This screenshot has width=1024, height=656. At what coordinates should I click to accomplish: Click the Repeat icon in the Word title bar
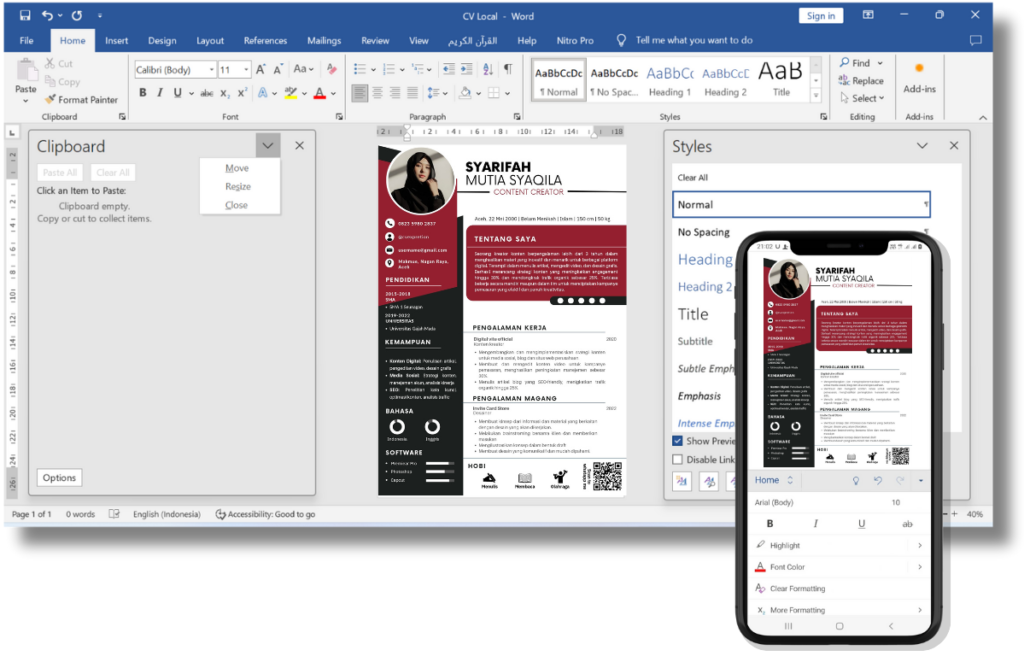pyautogui.click(x=76, y=15)
